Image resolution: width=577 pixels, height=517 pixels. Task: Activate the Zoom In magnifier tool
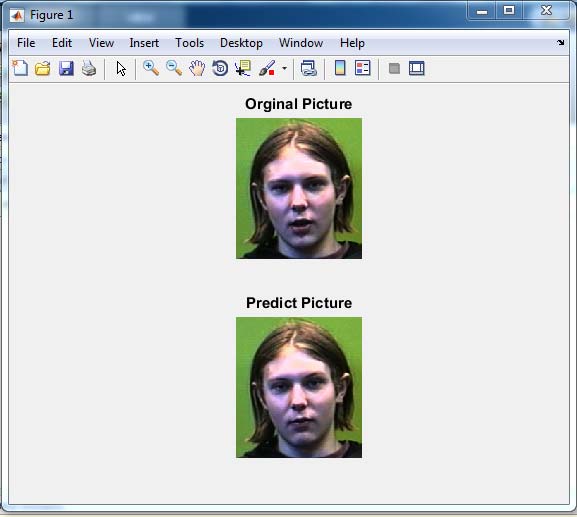click(151, 68)
